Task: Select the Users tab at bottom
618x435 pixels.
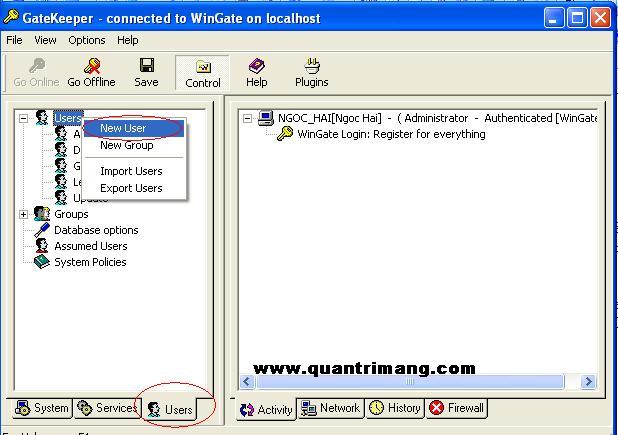Action: (x=170, y=409)
